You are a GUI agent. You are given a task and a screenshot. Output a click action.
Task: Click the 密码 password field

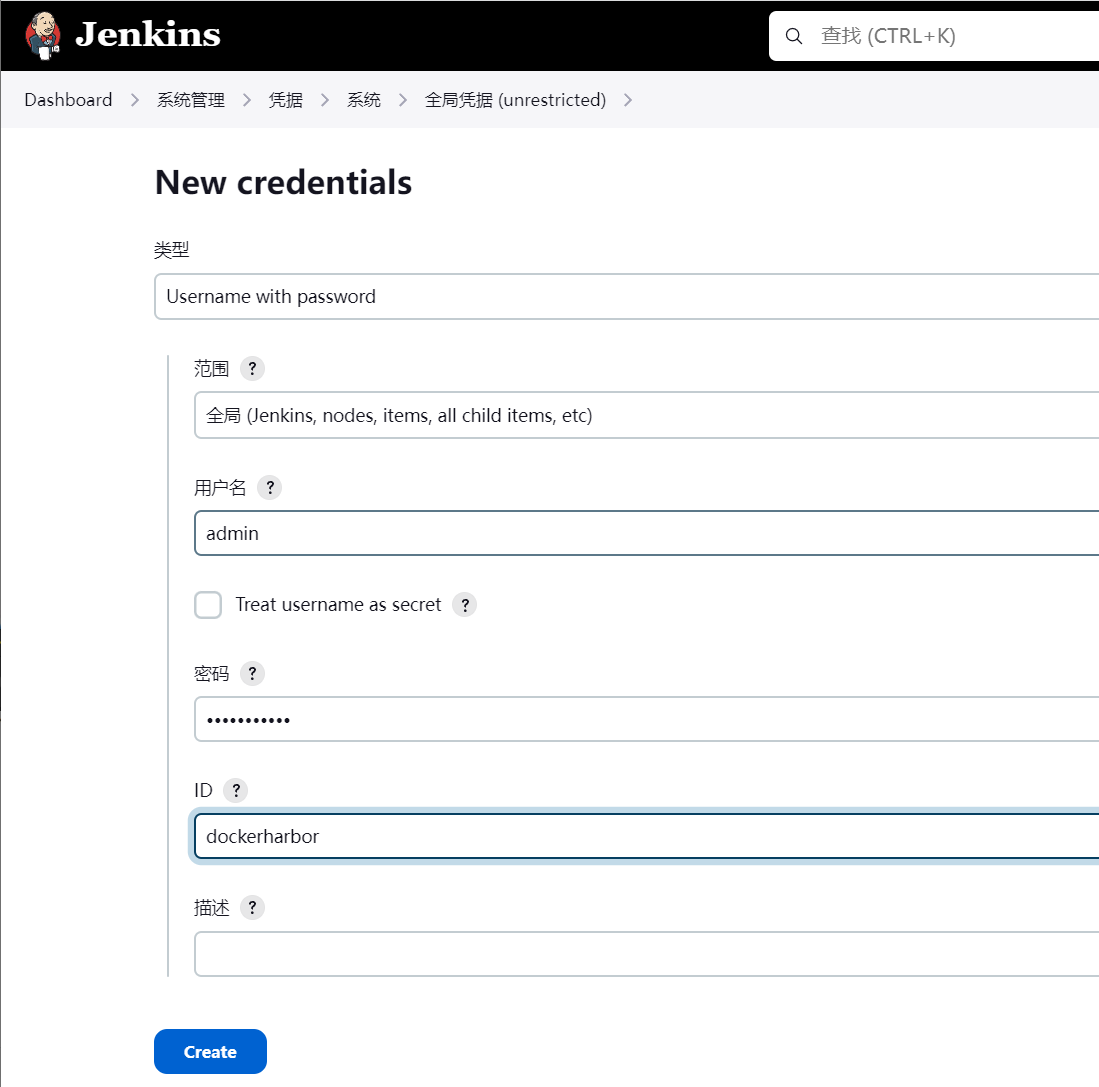click(x=646, y=719)
